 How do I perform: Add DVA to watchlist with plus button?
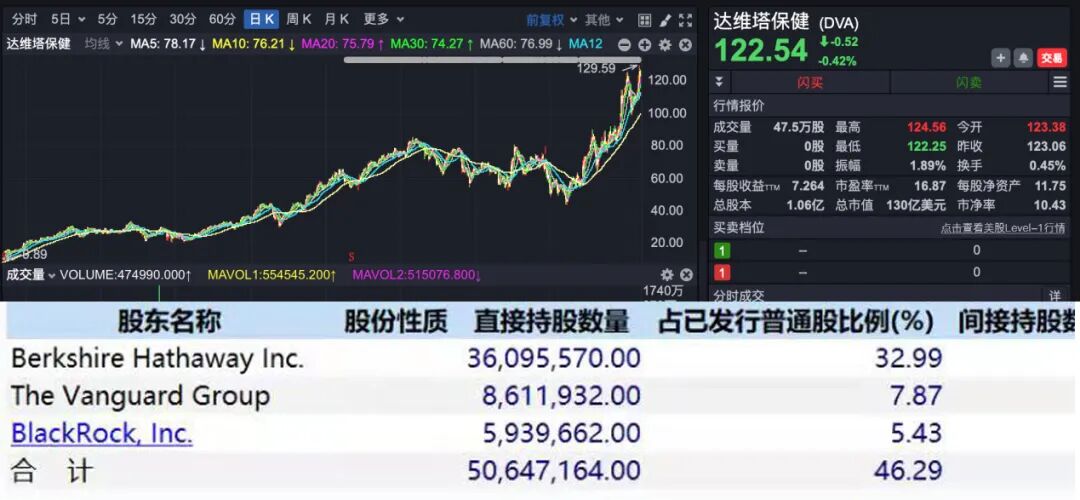tap(1001, 59)
